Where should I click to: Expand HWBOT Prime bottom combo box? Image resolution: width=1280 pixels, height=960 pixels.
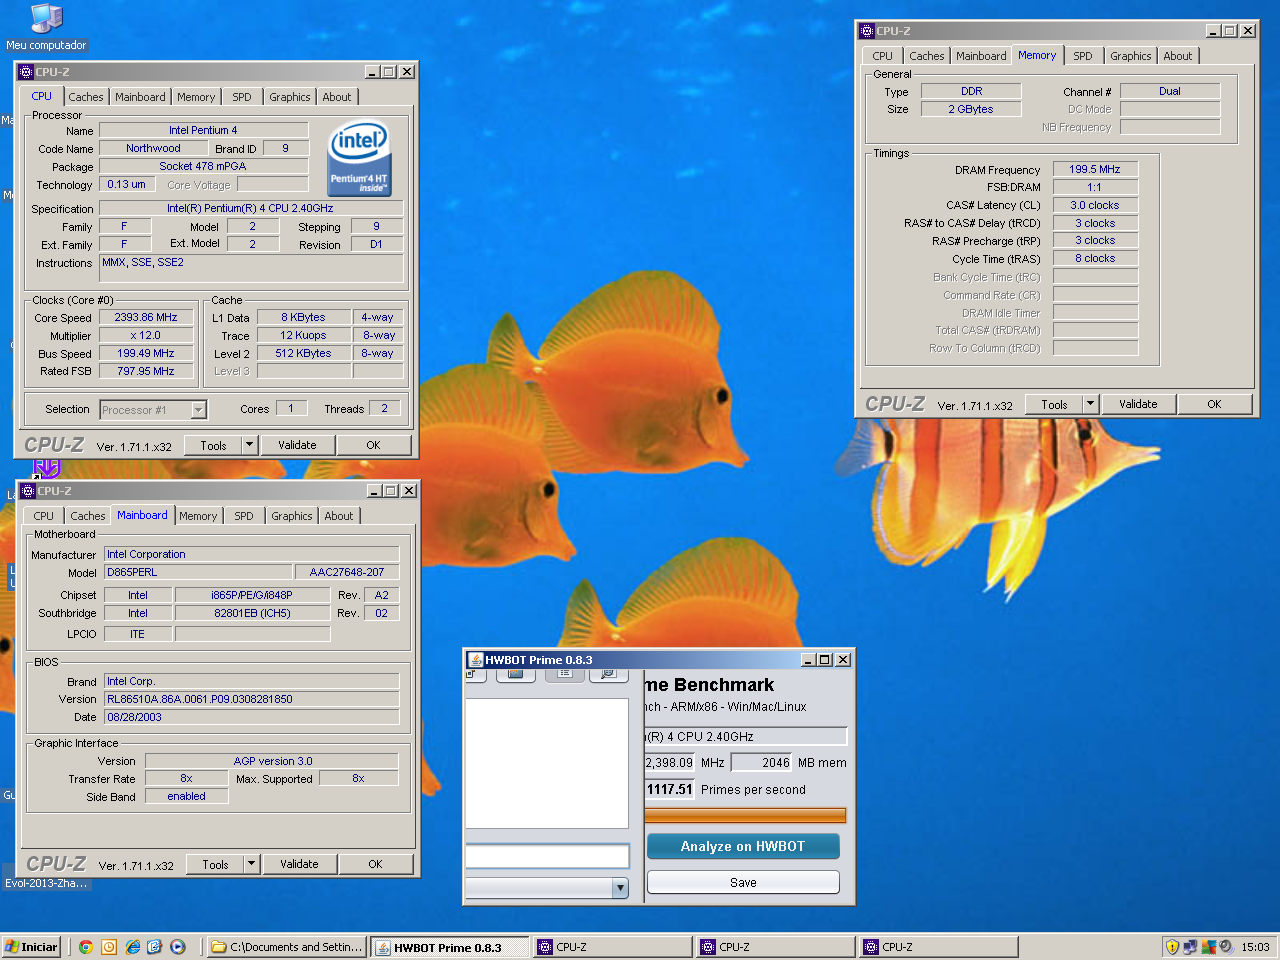[x=620, y=888]
